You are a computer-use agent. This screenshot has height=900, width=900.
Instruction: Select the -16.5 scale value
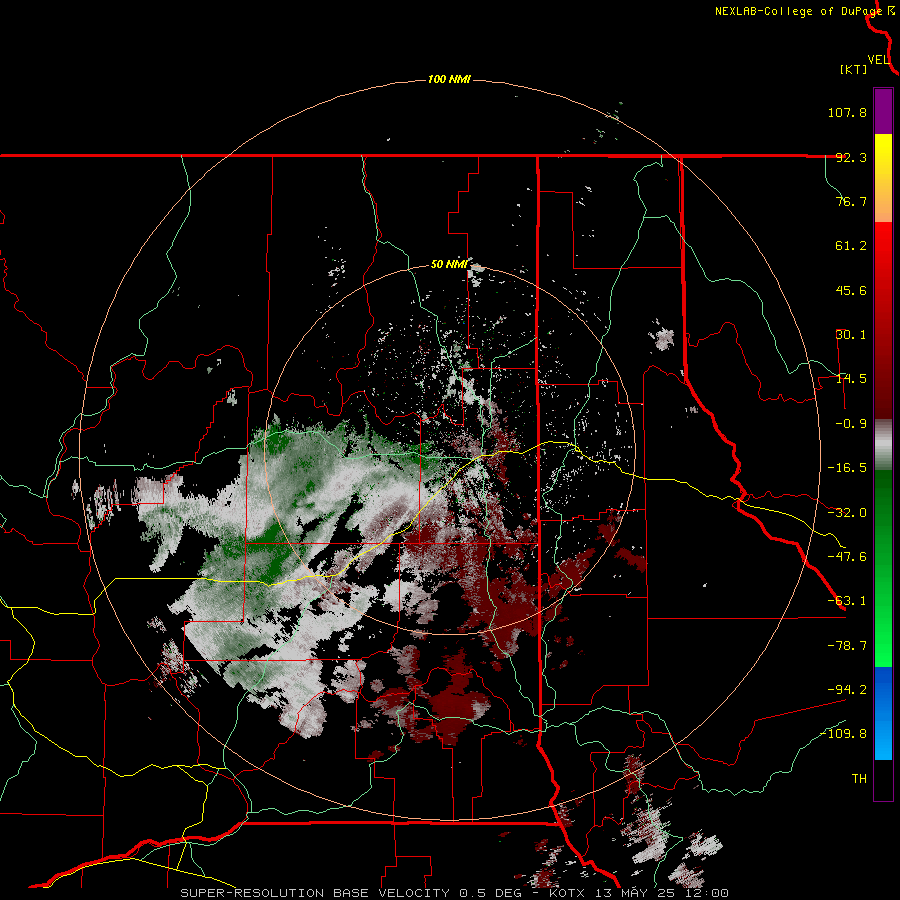pyautogui.click(x=847, y=468)
